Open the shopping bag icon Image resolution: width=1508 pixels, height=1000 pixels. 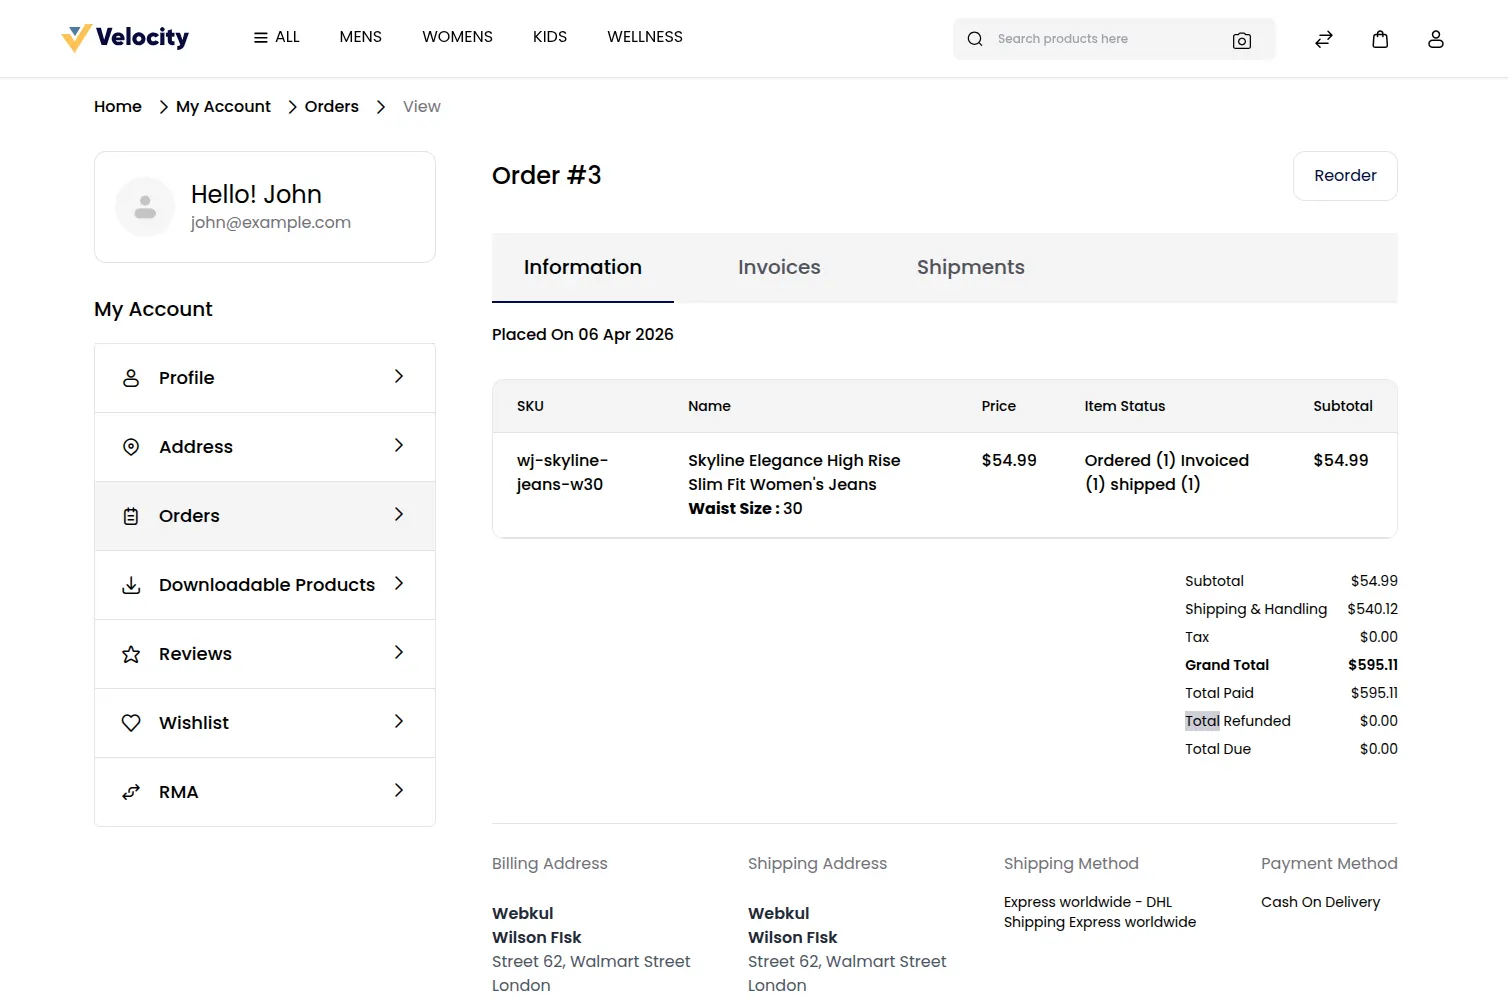coord(1380,39)
